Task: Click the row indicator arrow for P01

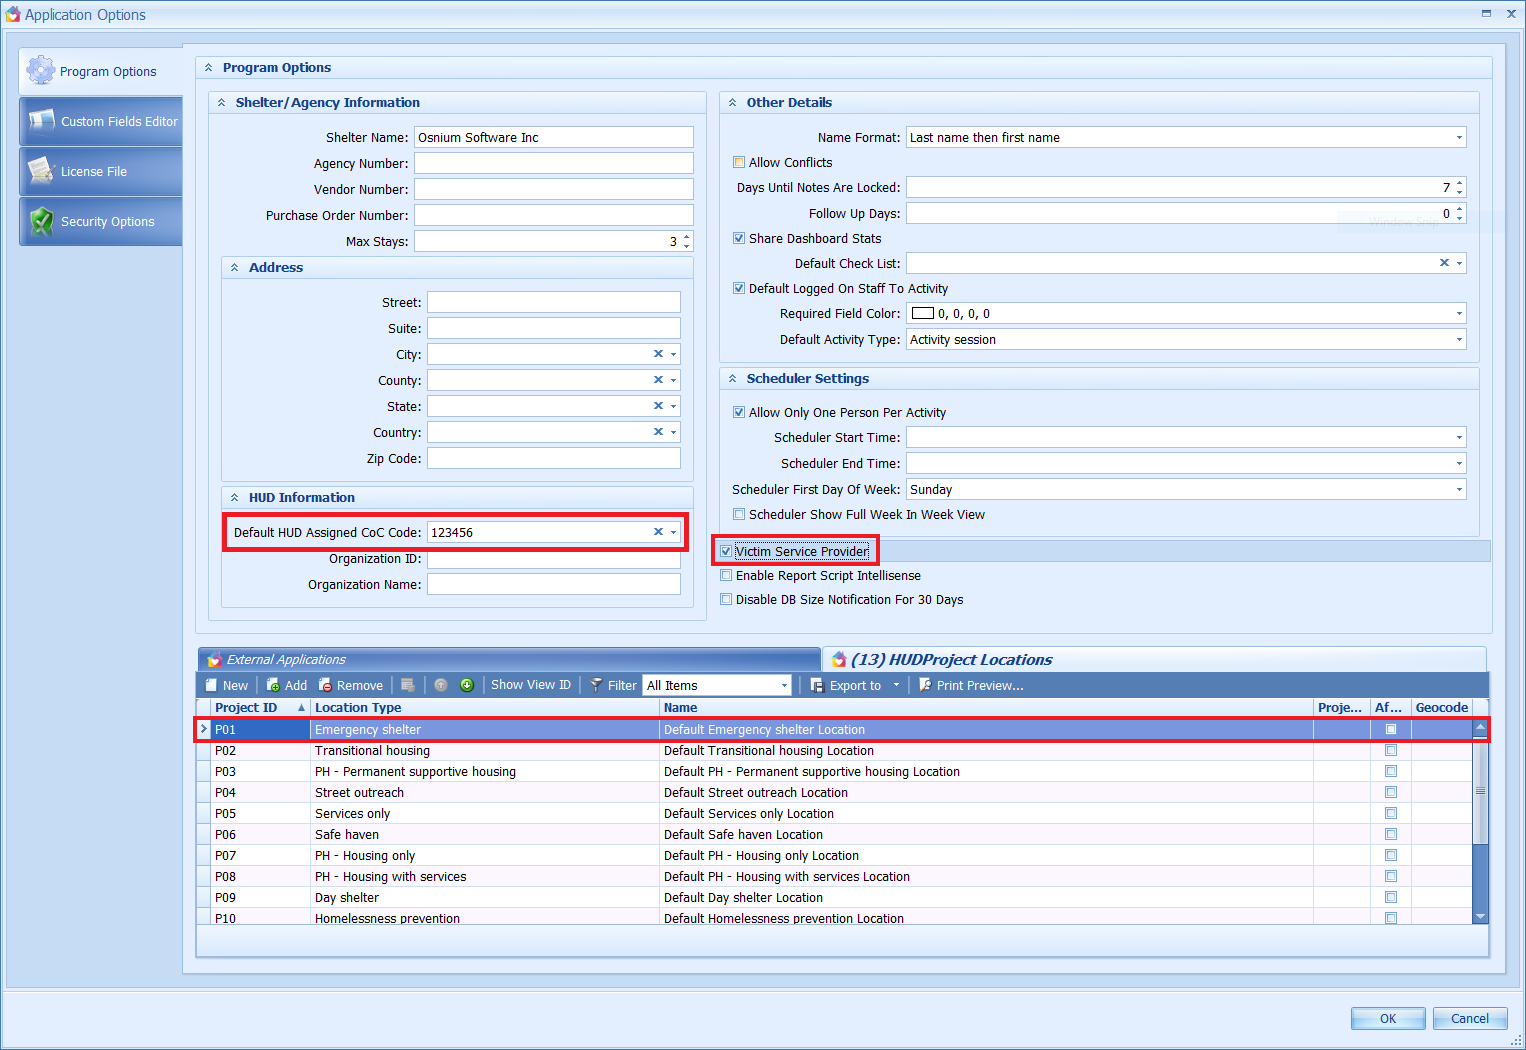Action: tap(204, 729)
